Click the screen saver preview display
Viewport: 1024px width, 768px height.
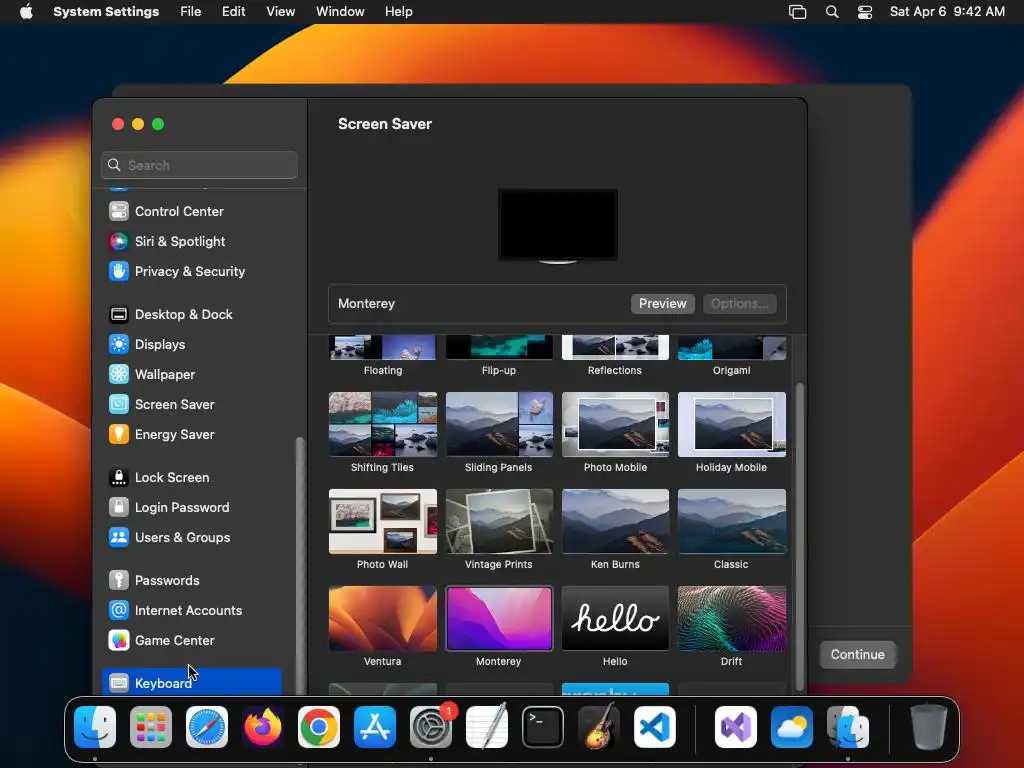click(x=558, y=226)
